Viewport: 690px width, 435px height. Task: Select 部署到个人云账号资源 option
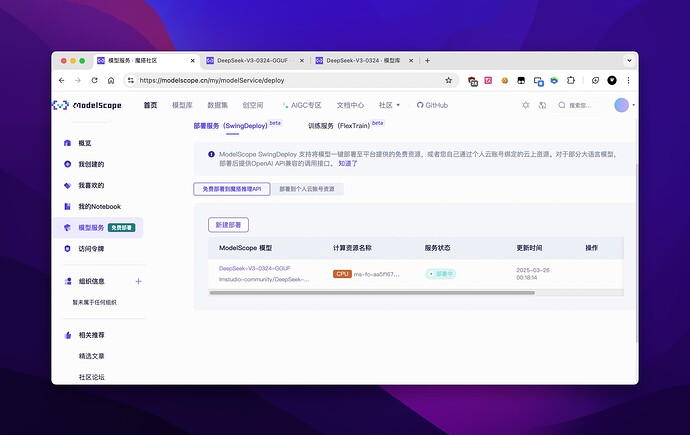(307, 189)
